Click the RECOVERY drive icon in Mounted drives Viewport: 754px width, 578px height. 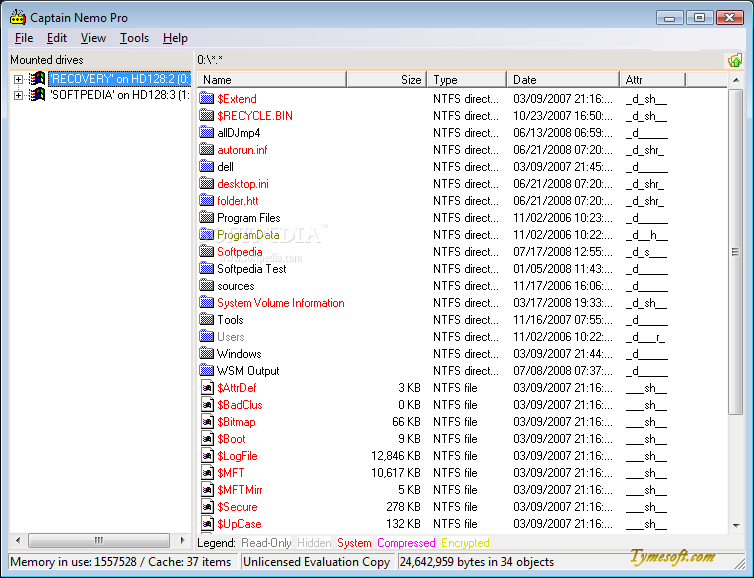click(37, 78)
